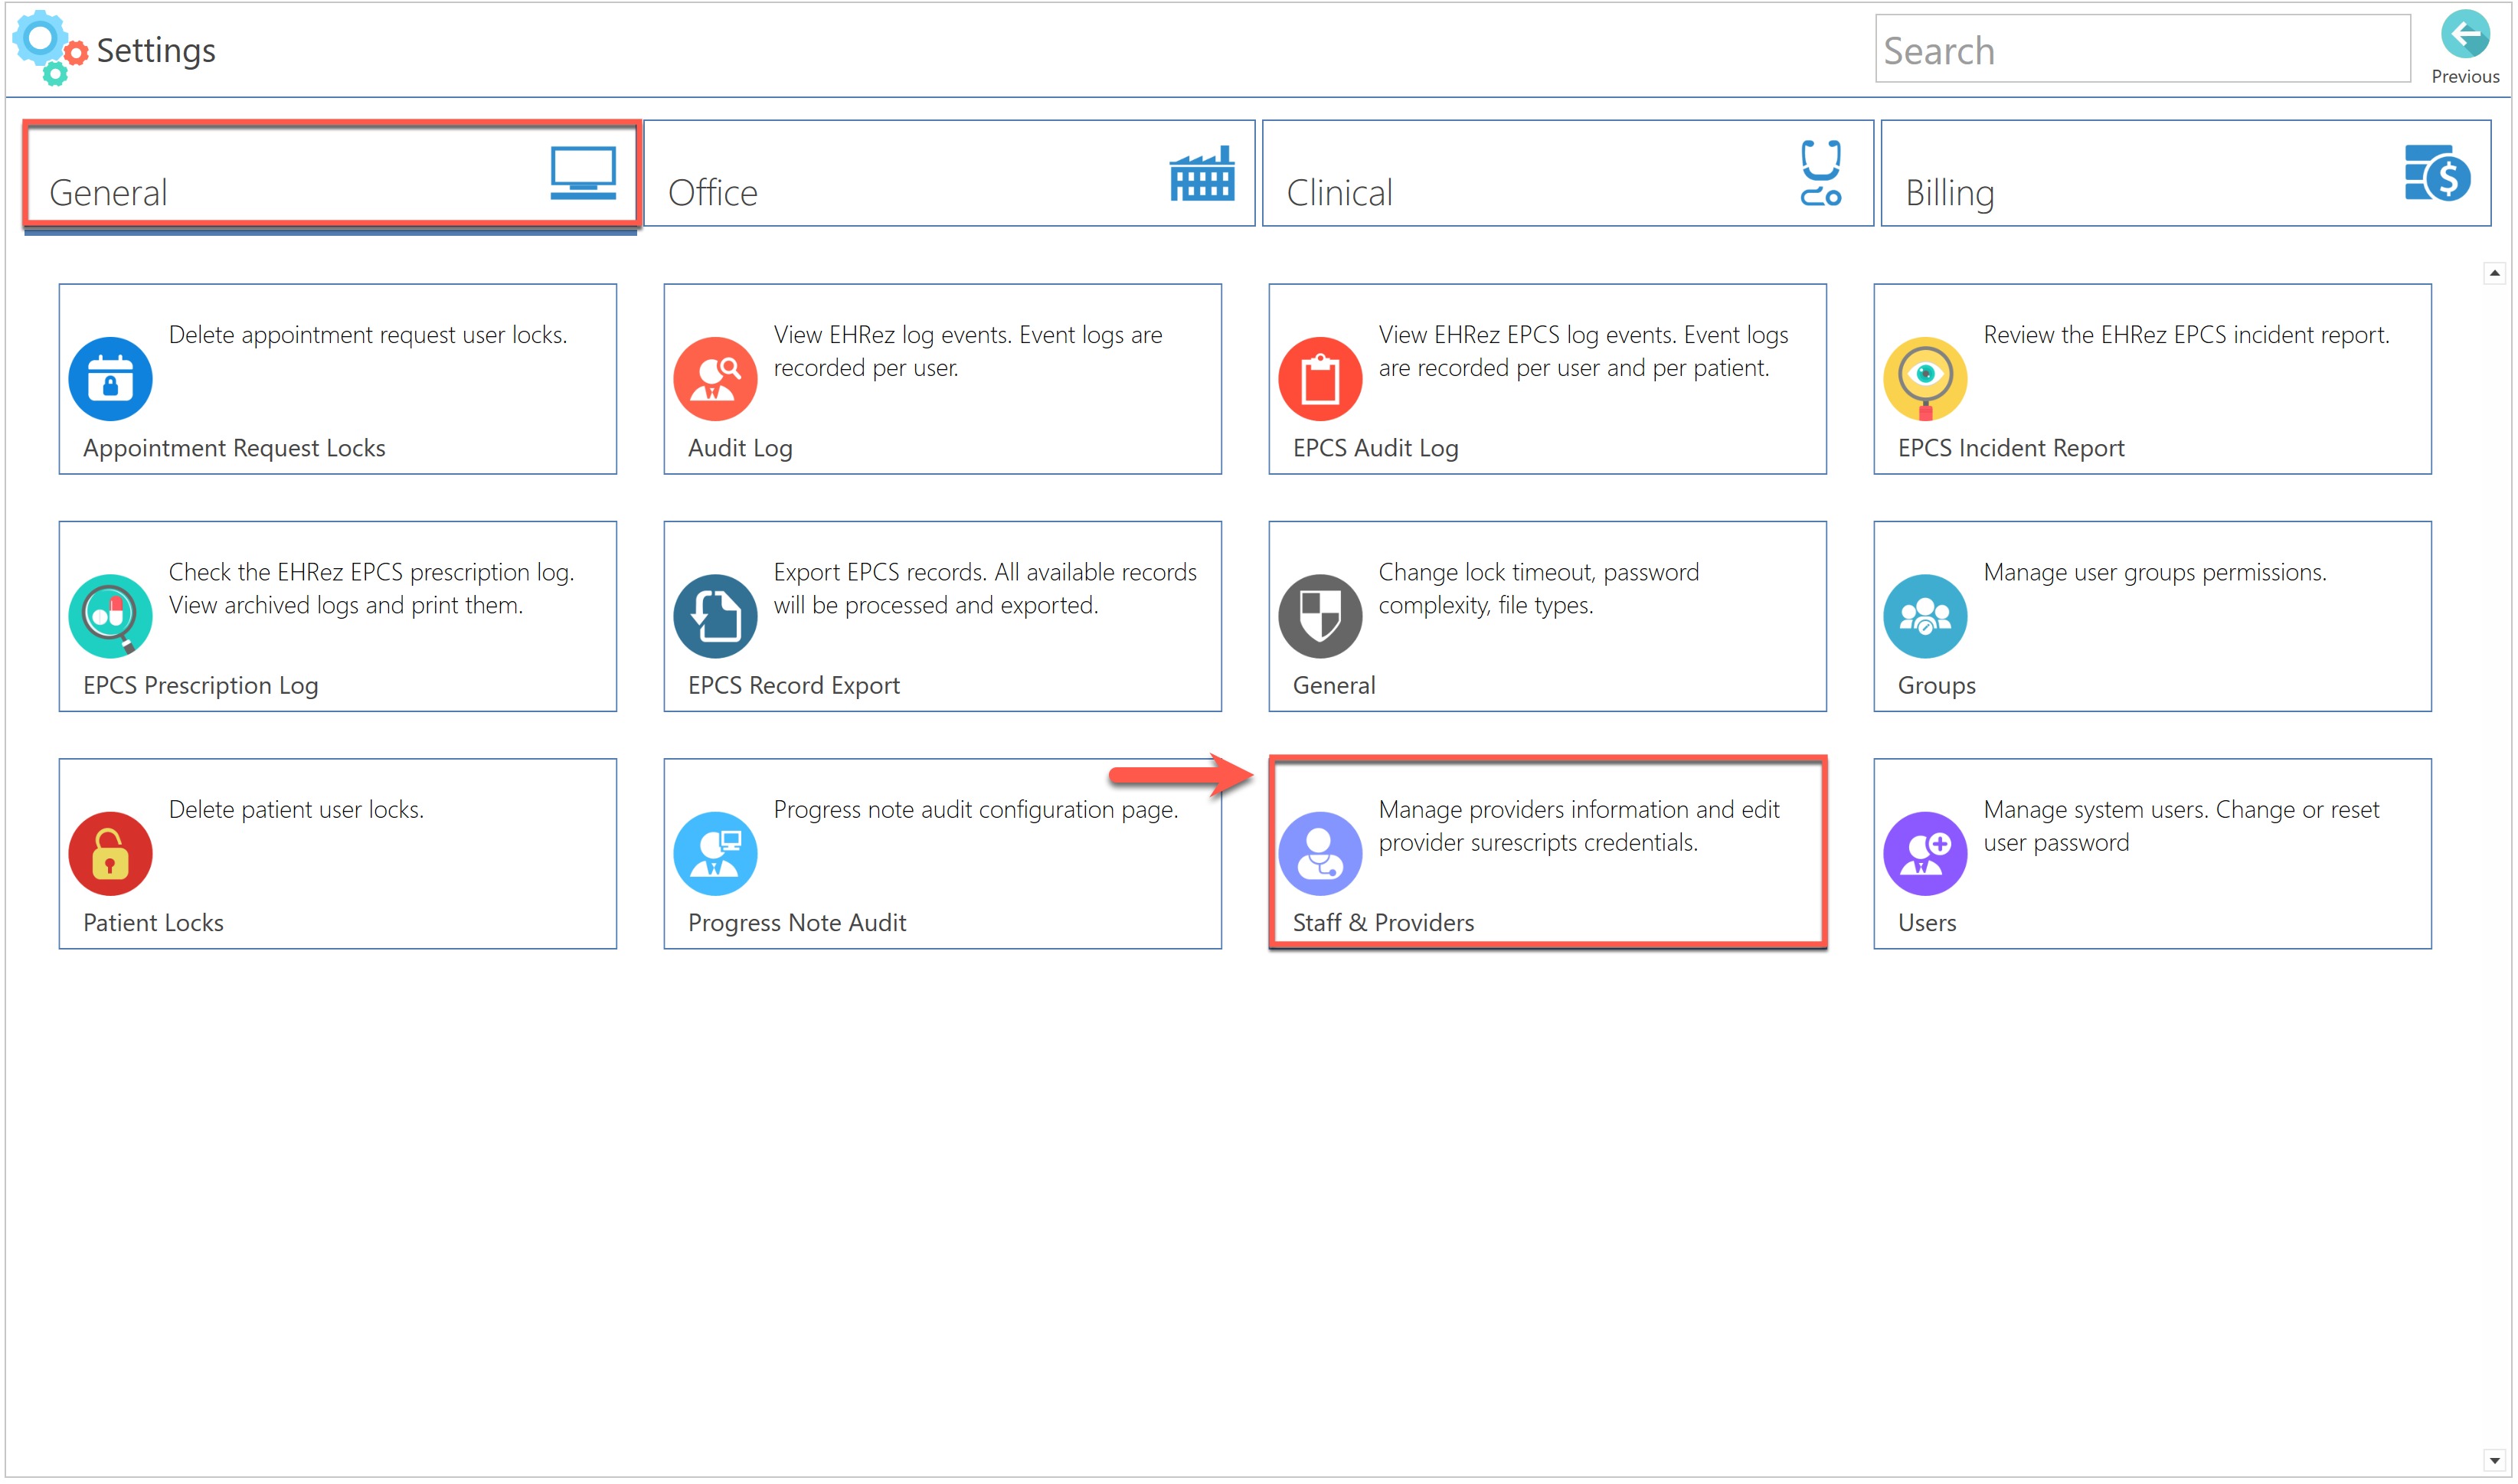
Task: Click 'Export EPCS records' description
Action: click(985, 588)
